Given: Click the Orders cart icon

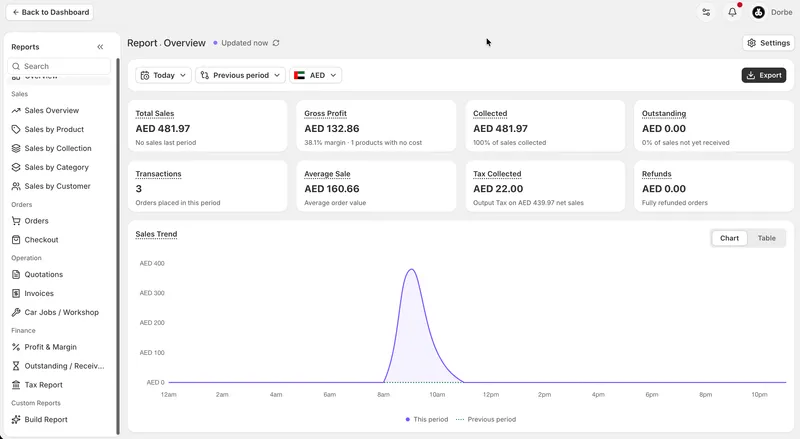Looking at the screenshot, I should click(16, 221).
